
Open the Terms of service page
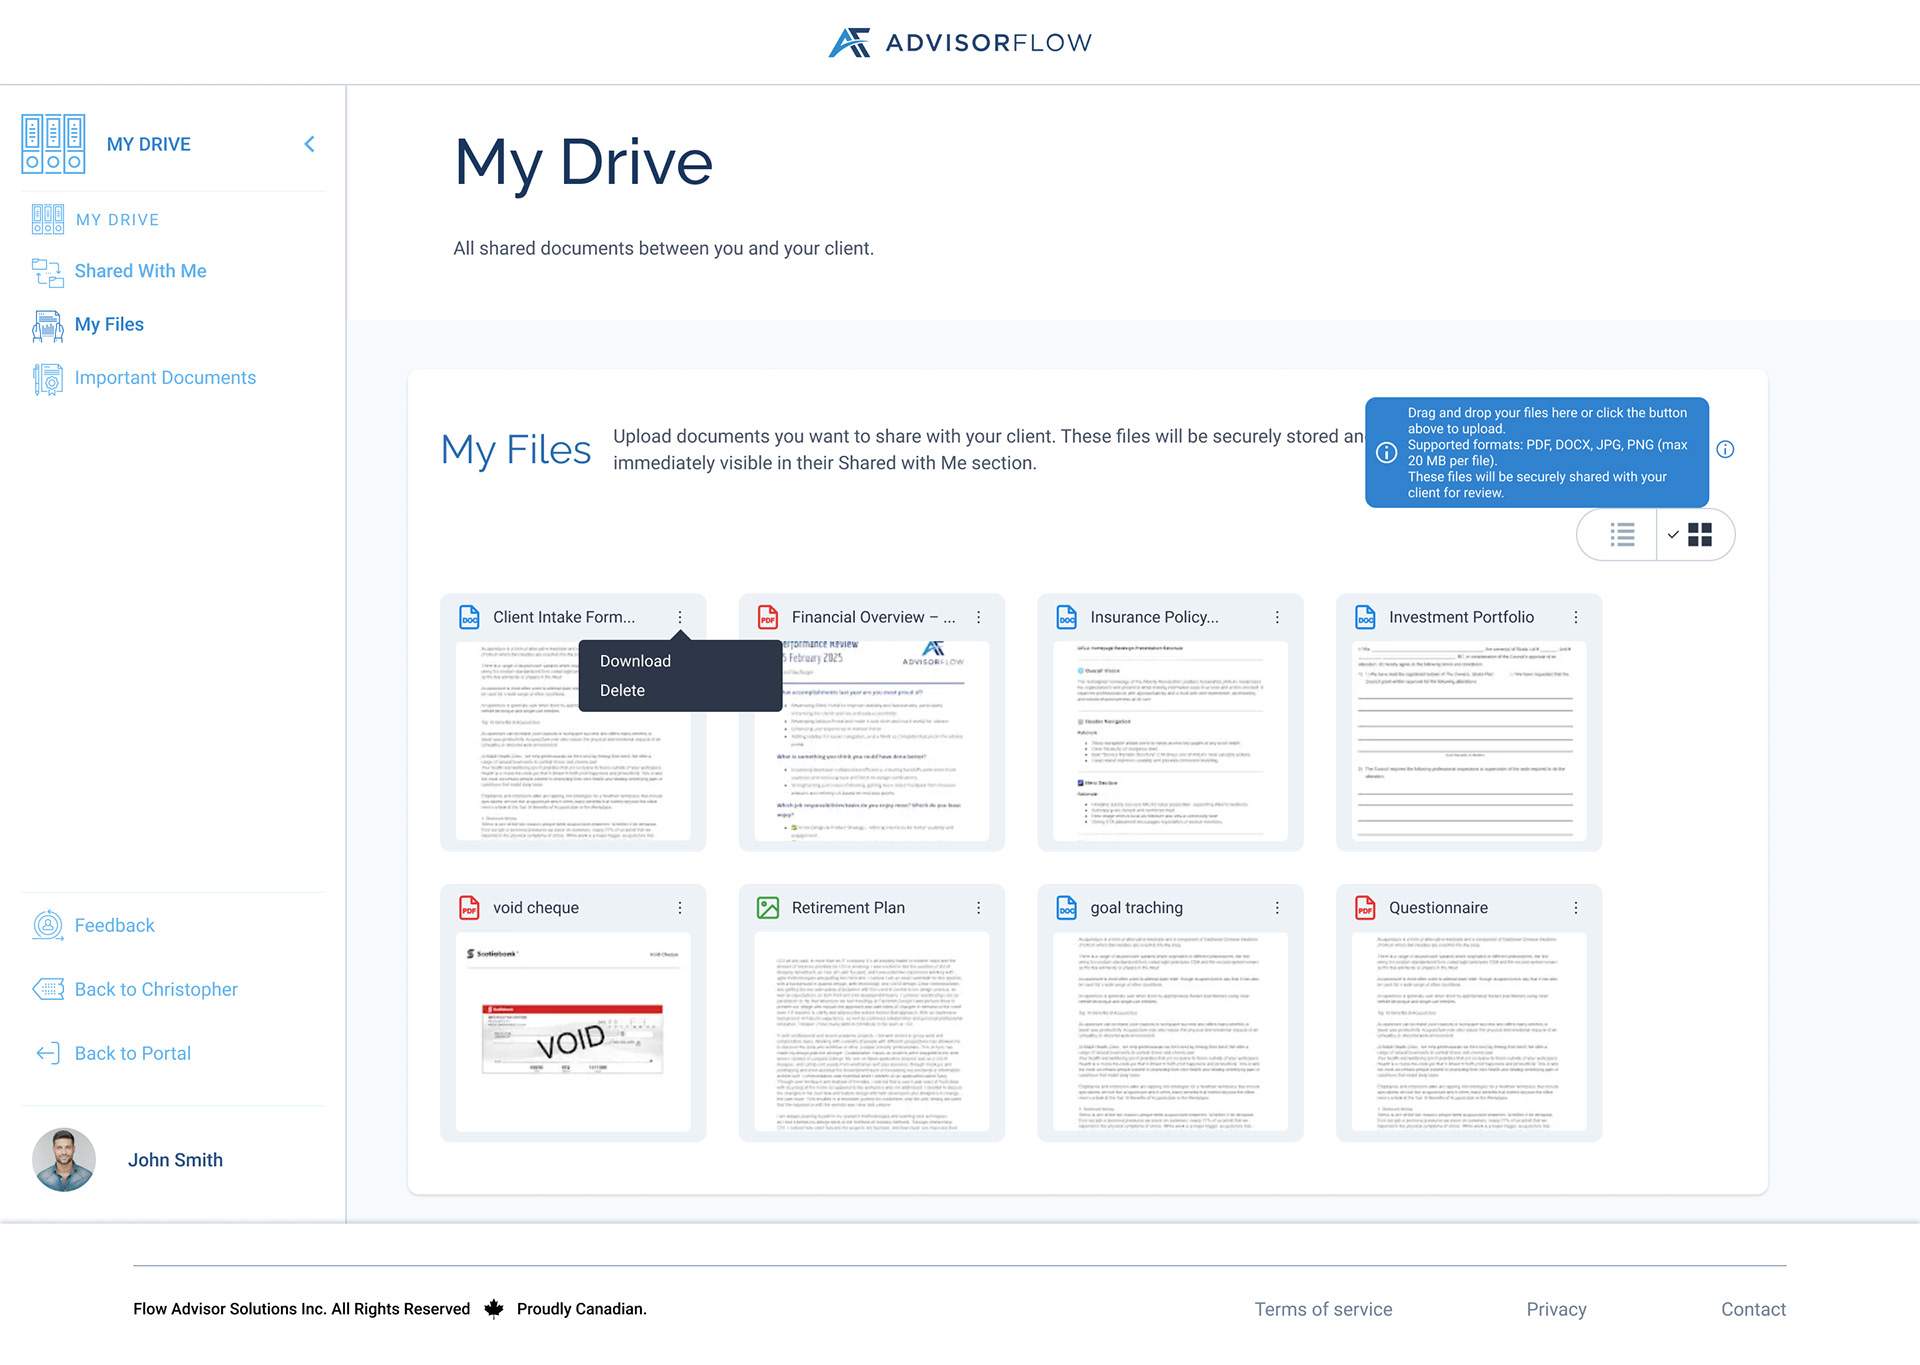(x=1323, y=1308)
